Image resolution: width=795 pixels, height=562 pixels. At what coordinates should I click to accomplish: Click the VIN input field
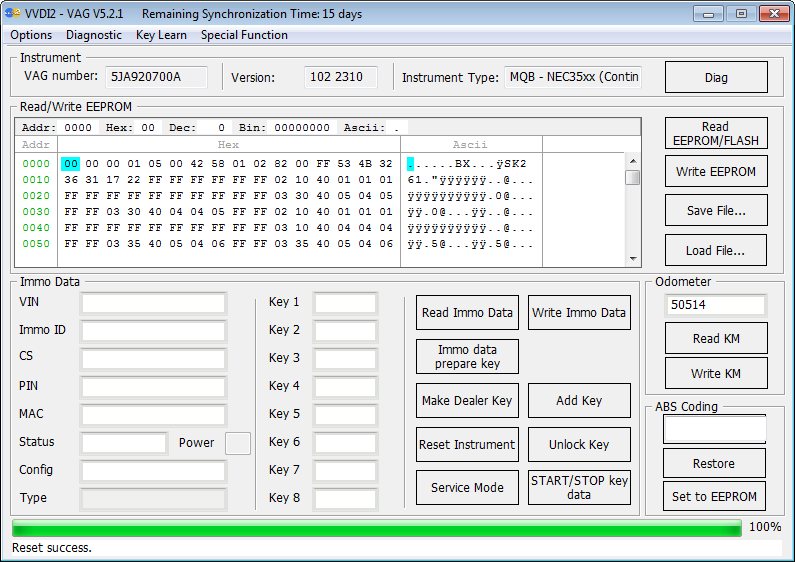(153, 303)
